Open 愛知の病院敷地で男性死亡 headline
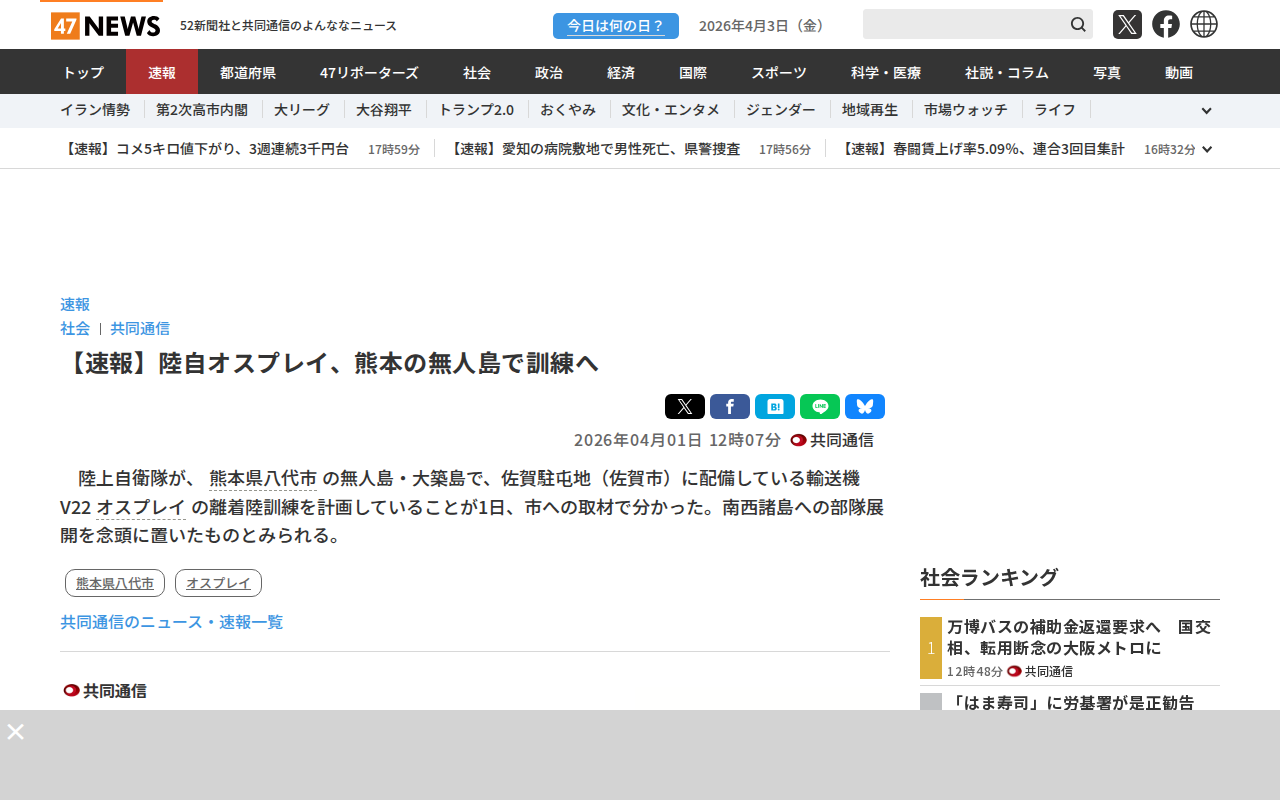This screenshot has height=800, width=1280. click(x=594, y=149)
